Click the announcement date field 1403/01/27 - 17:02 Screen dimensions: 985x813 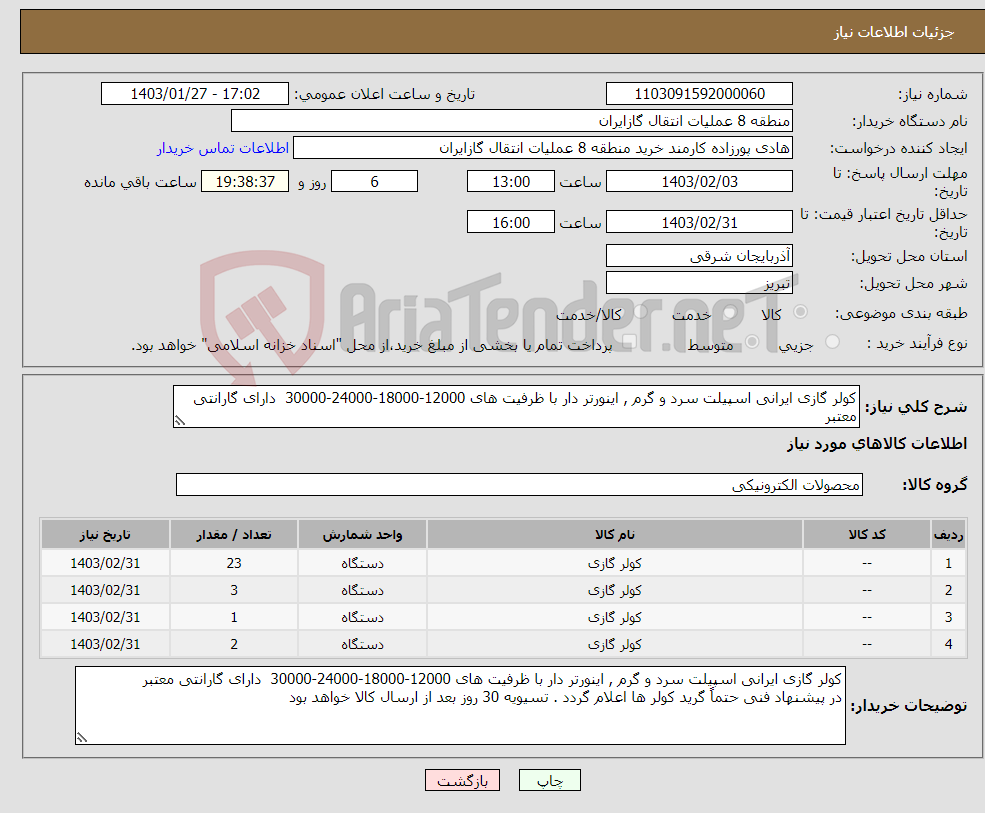[x=195, y=94]
